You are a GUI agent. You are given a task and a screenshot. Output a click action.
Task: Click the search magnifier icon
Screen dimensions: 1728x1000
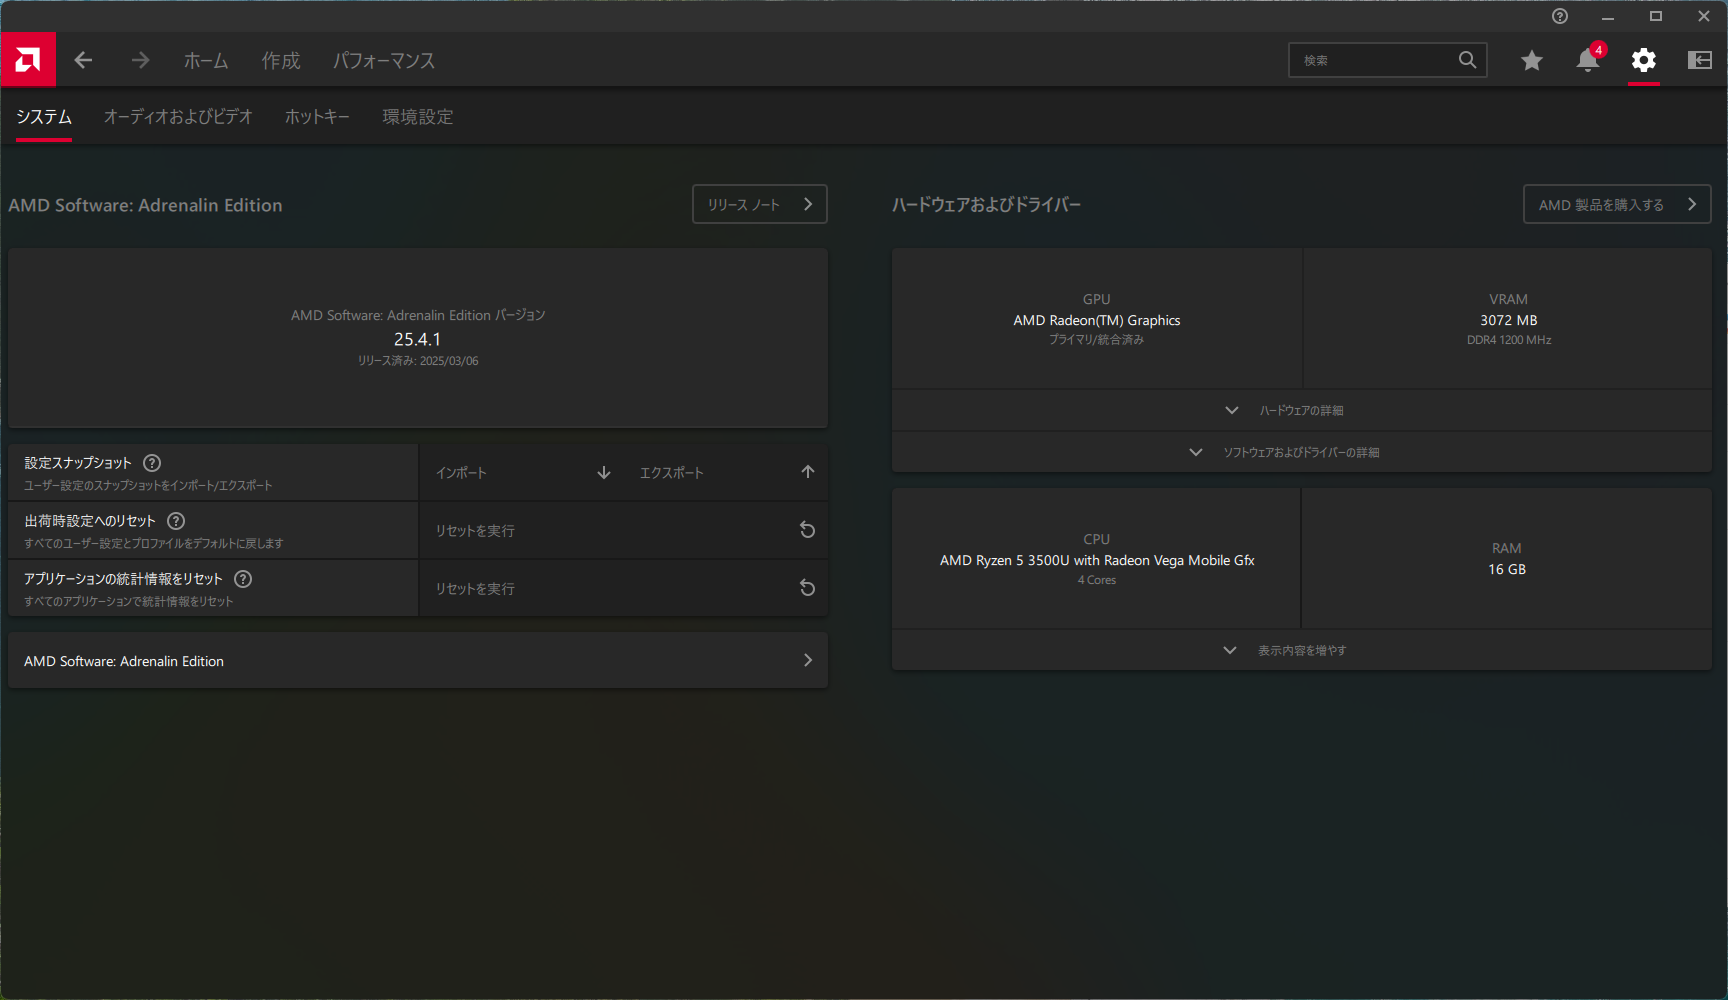(1467, 60)
